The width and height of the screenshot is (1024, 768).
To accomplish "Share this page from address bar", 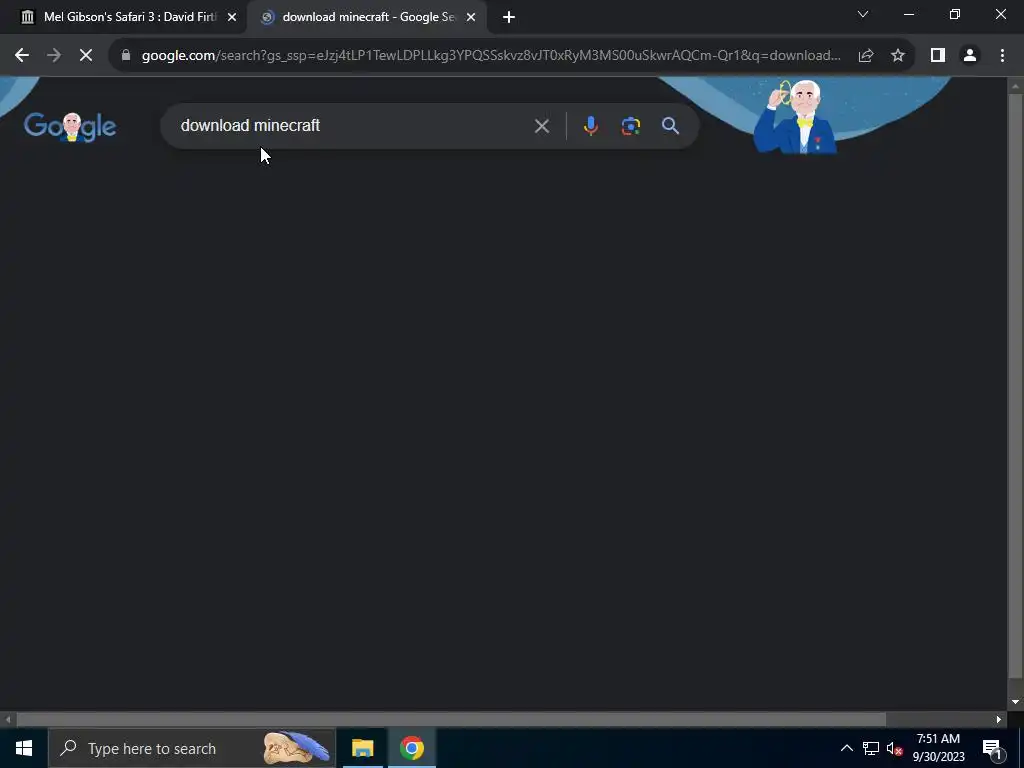I will tap(866, 56).
